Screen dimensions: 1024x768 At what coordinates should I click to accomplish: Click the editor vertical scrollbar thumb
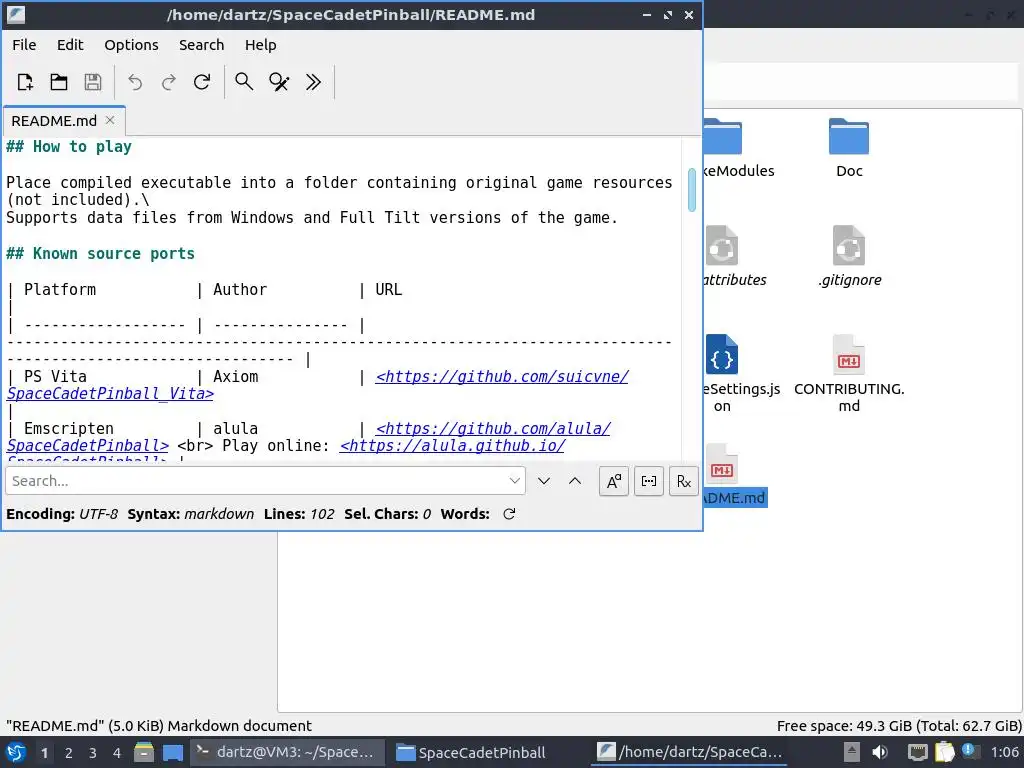(692, 190)
